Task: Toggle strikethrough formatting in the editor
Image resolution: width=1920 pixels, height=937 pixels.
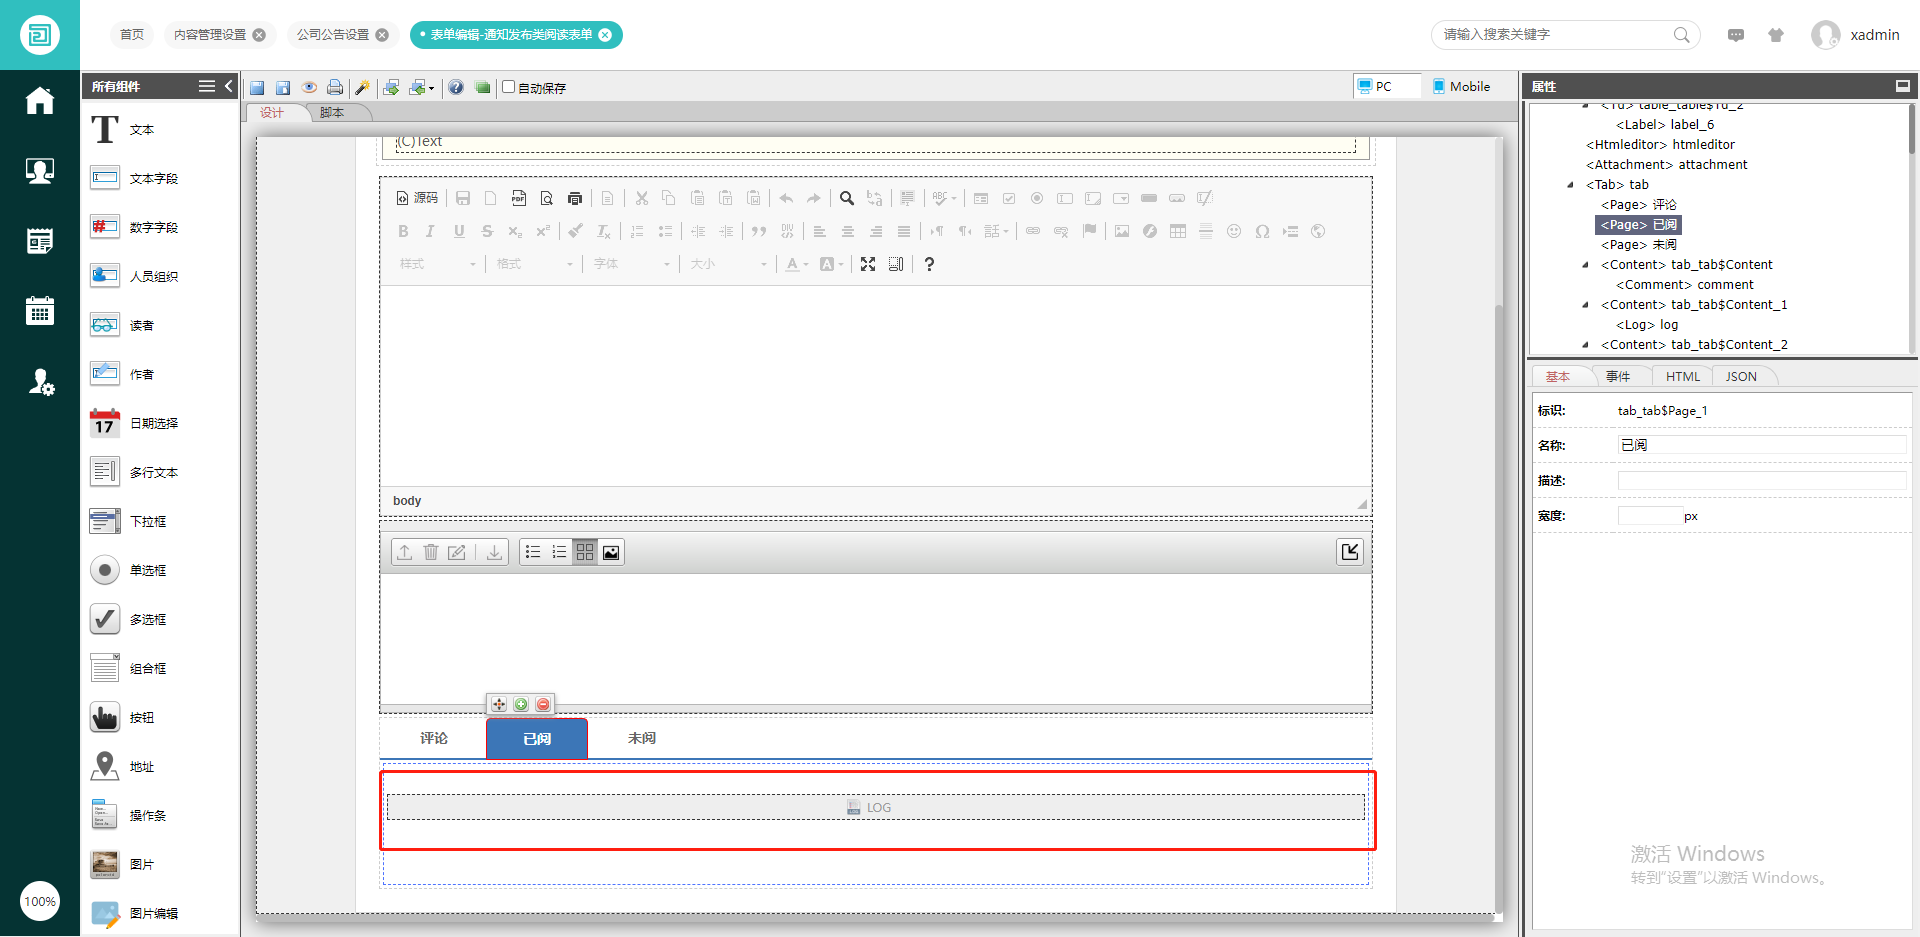Action: 487,231
